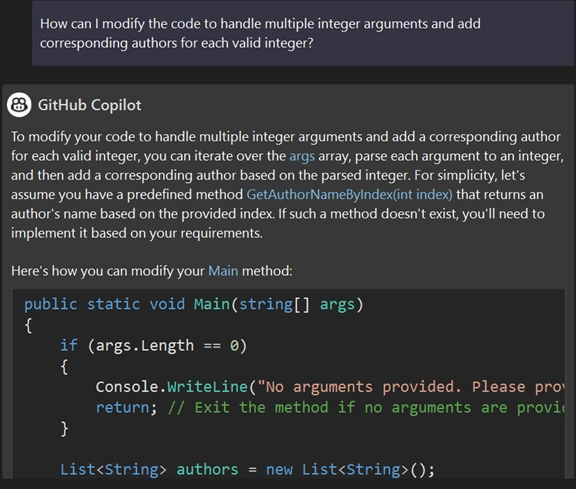Click the closing brace of the if block

tap(64, 428)
